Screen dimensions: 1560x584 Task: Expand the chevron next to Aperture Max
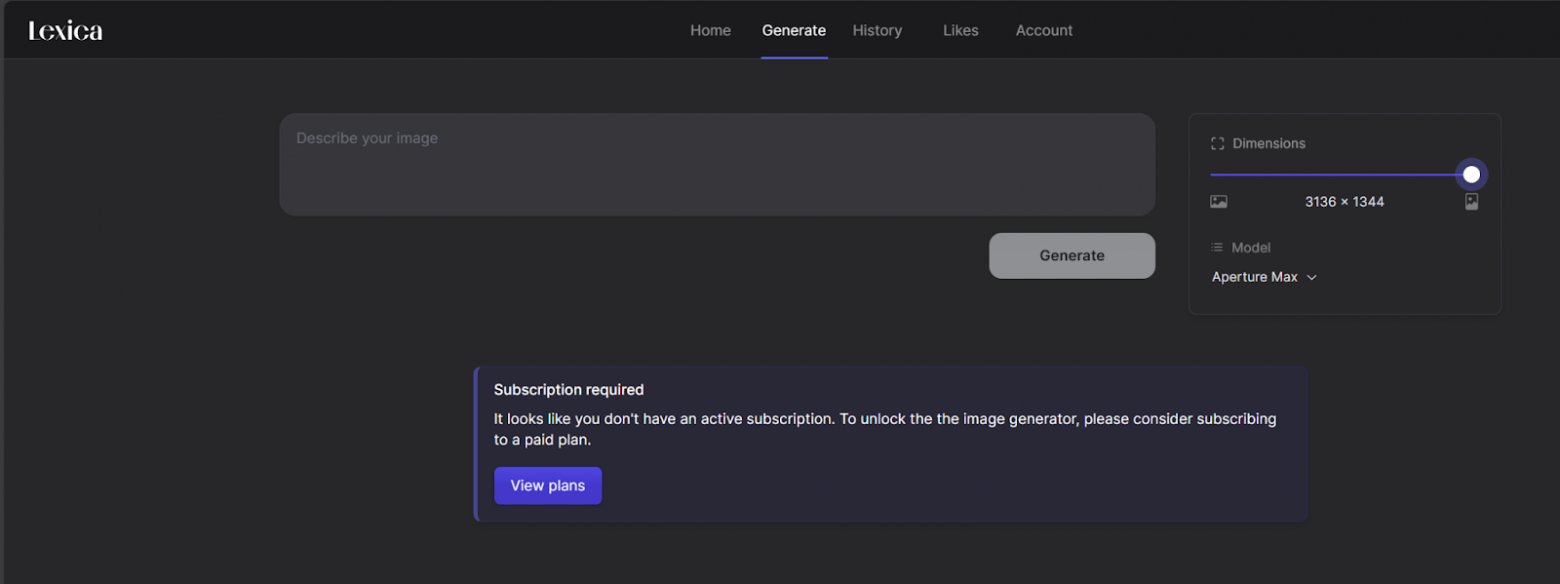[1312, 277]
